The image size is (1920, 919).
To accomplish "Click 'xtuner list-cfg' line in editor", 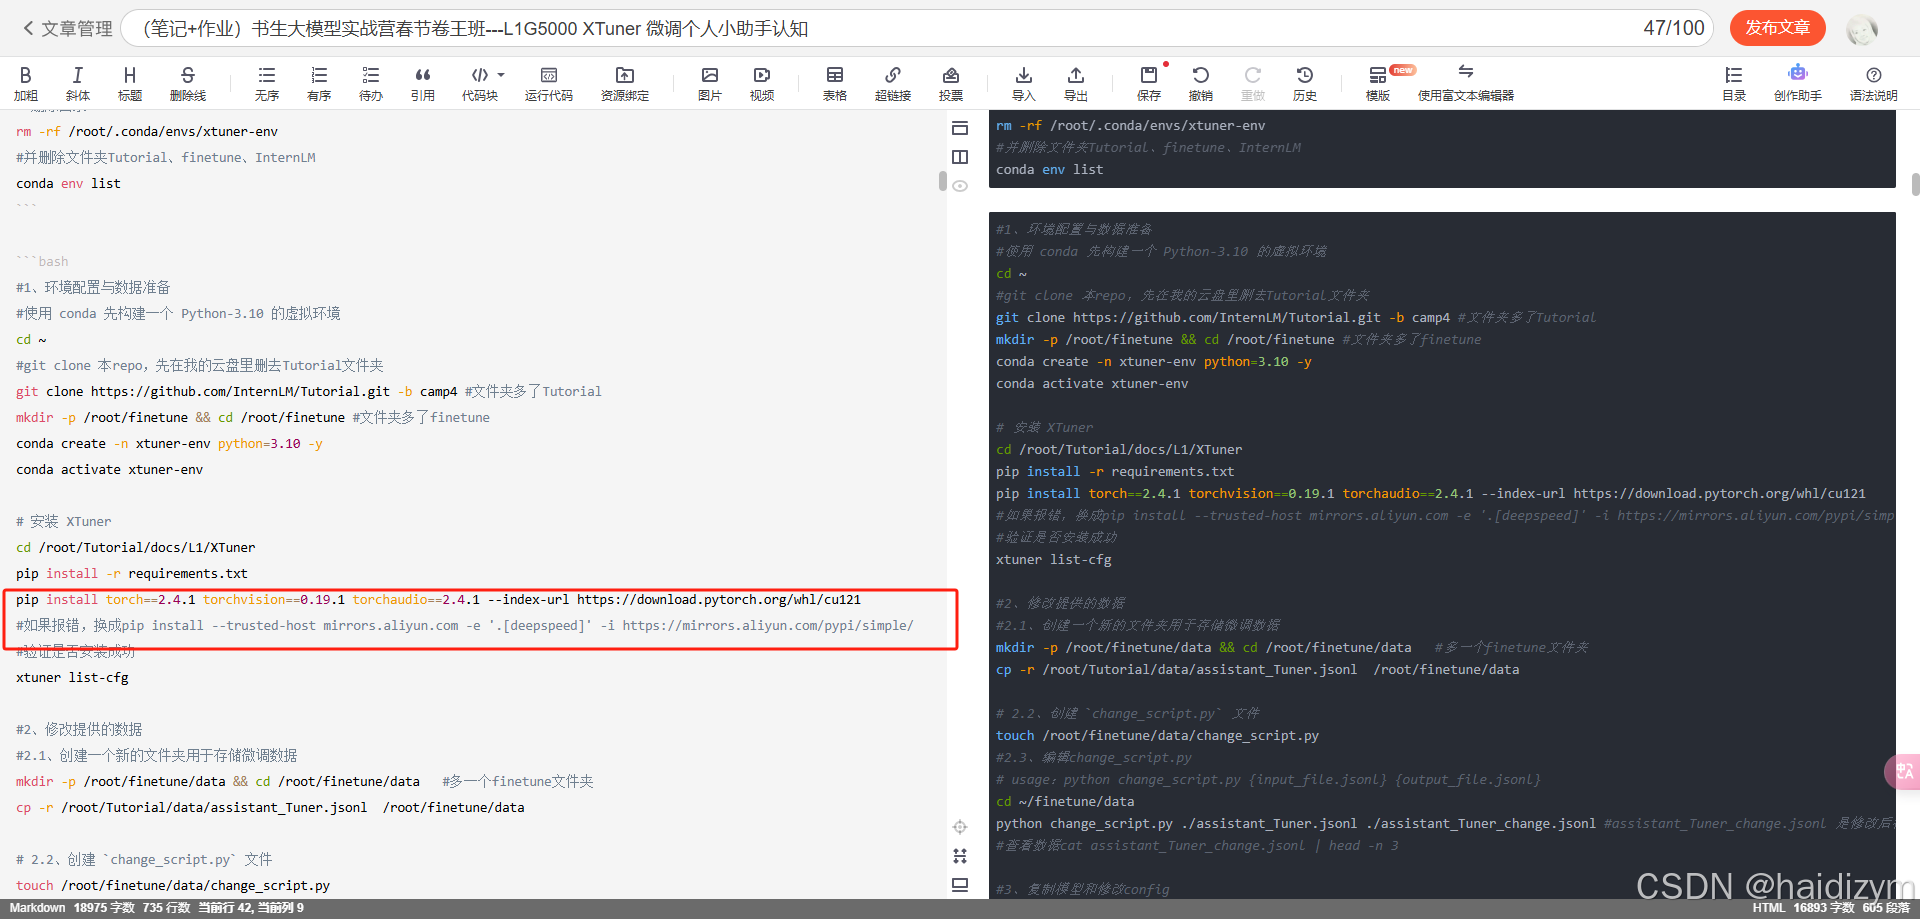I will click(x=72, y=677).
